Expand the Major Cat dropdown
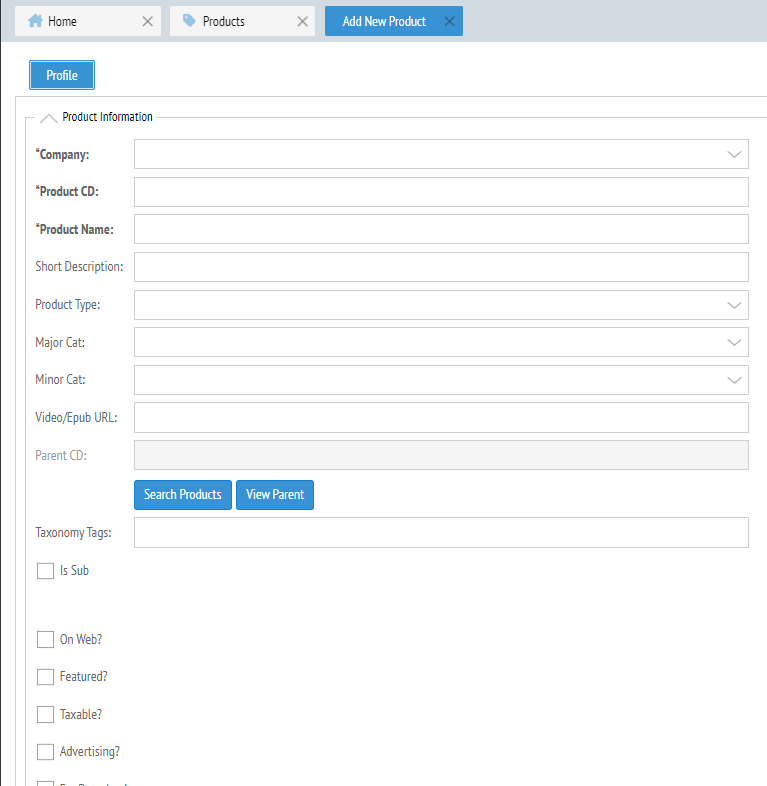This screenshot has height=786, width=767. click(734, 342)
